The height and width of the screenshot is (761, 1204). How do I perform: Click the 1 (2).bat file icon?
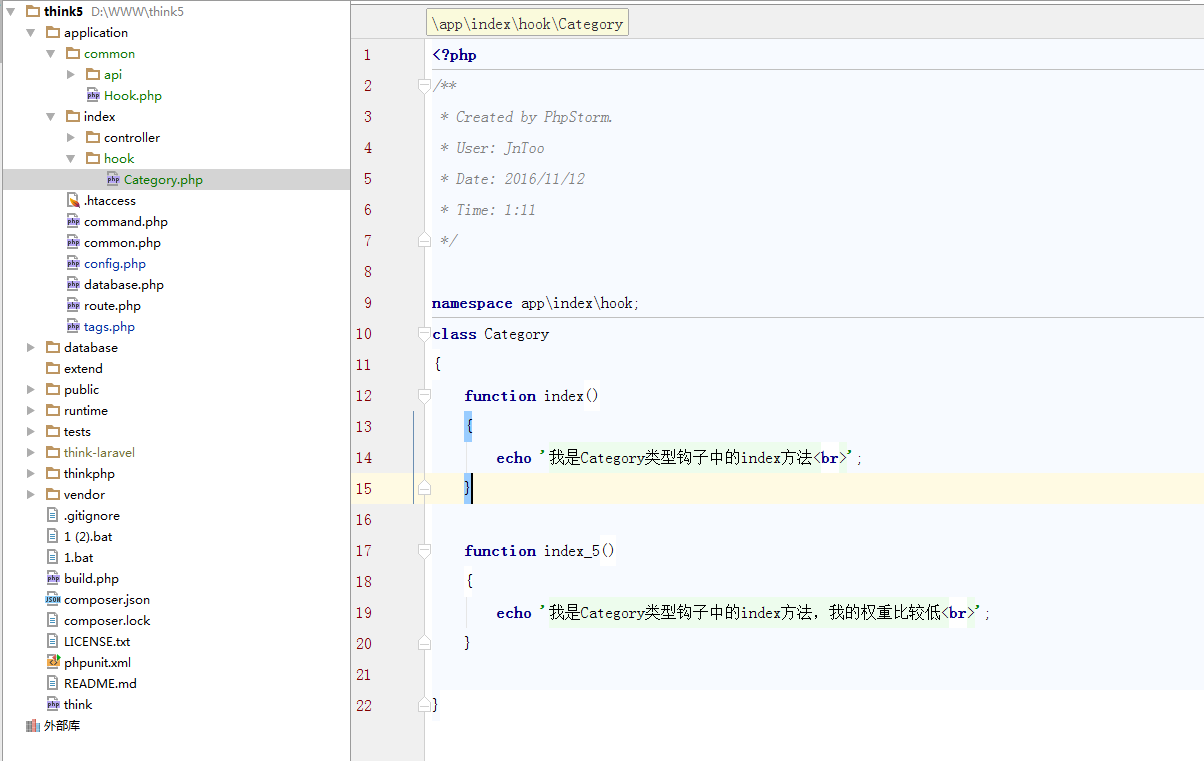53,536
